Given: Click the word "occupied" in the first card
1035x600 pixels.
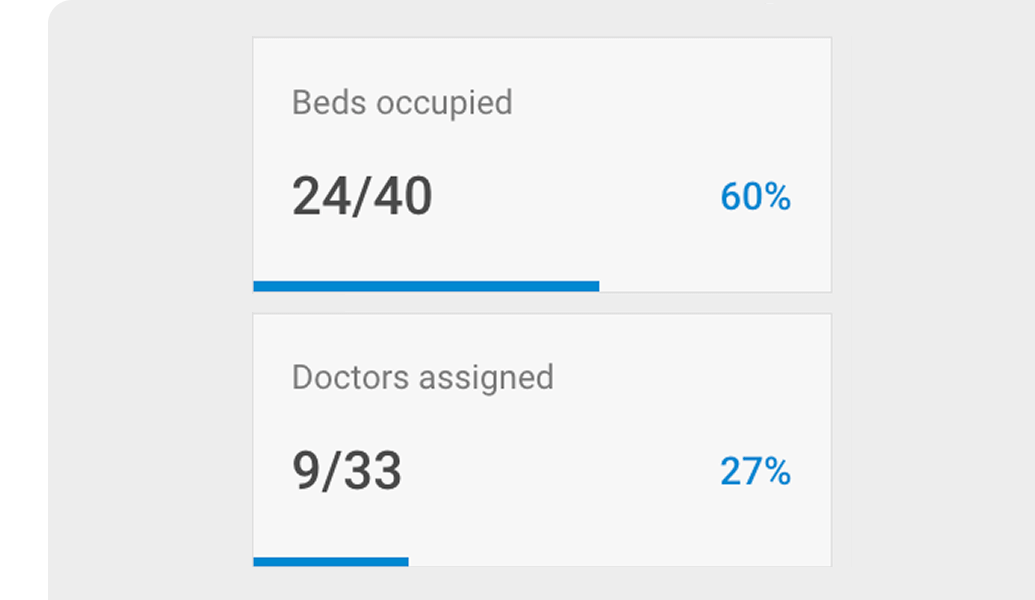Looking at the screenshot, I should coord(444,104).
